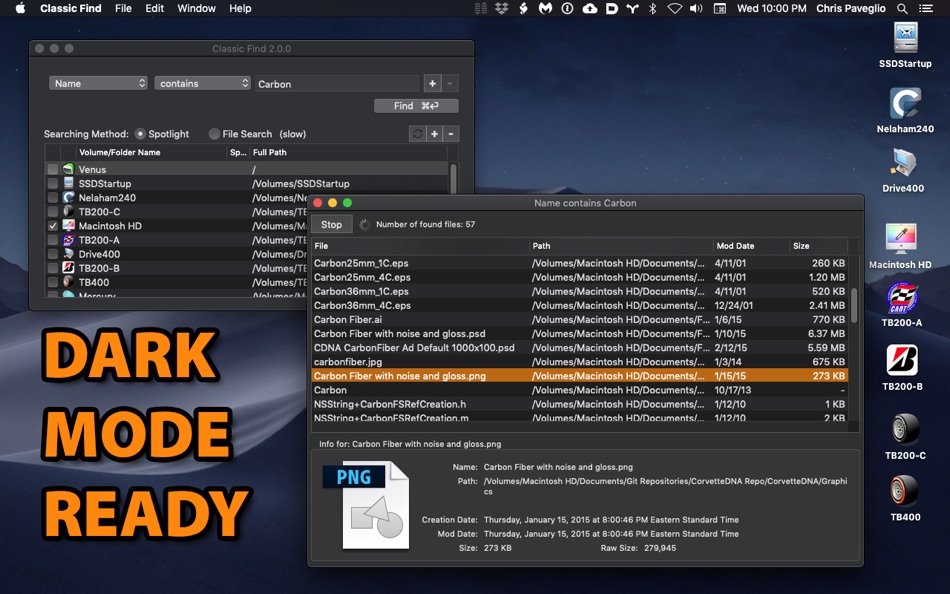Click the refresh volumes list icon
950x594 pixels.
tap(417, 134)
